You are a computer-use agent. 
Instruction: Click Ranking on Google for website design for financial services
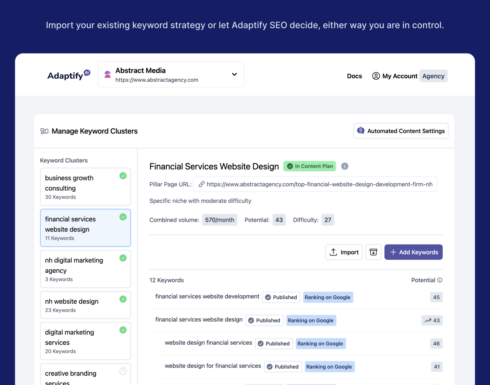point(330,367)
